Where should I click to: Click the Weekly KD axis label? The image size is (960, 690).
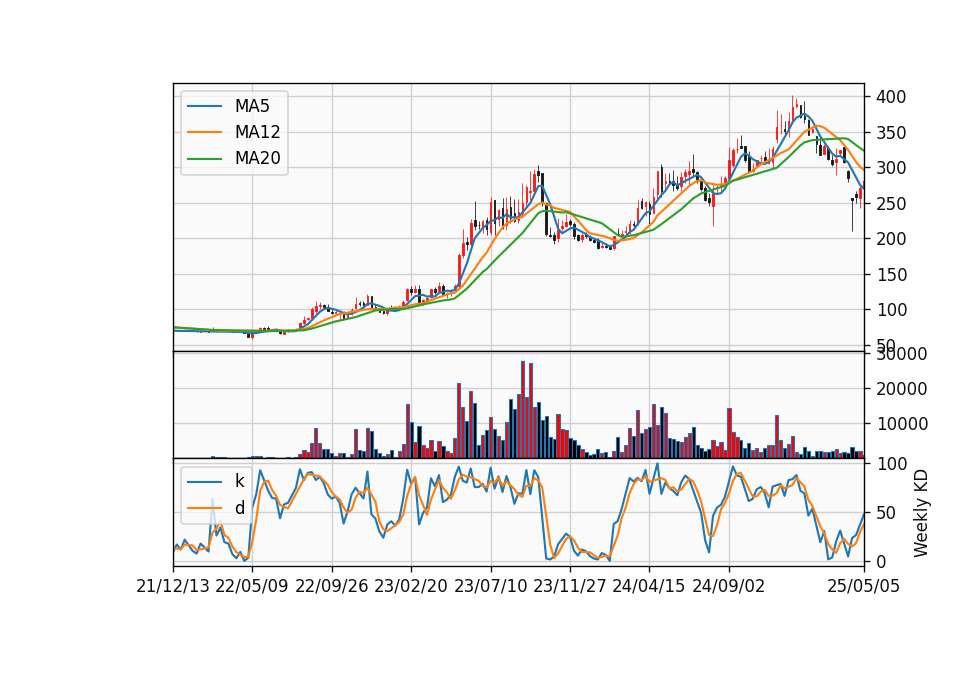pyautogui.click(x=921, y=514)
